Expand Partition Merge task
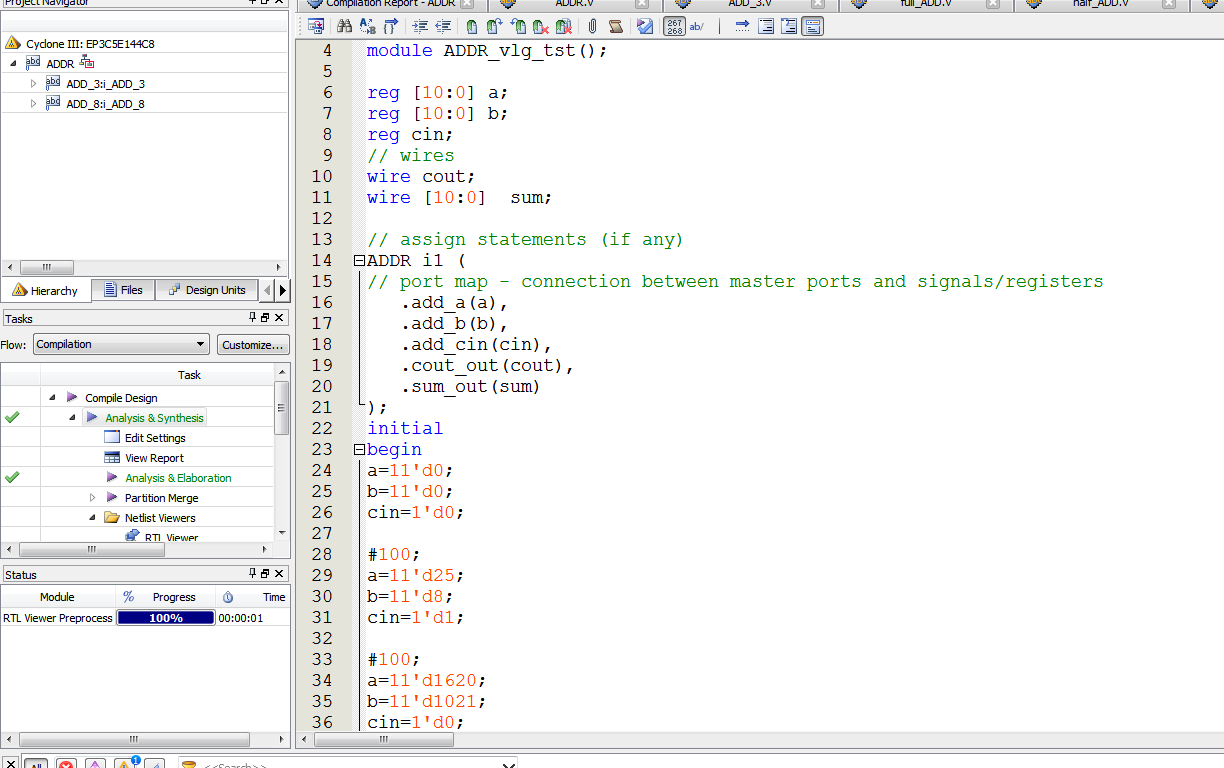 (x=92, y=498)
